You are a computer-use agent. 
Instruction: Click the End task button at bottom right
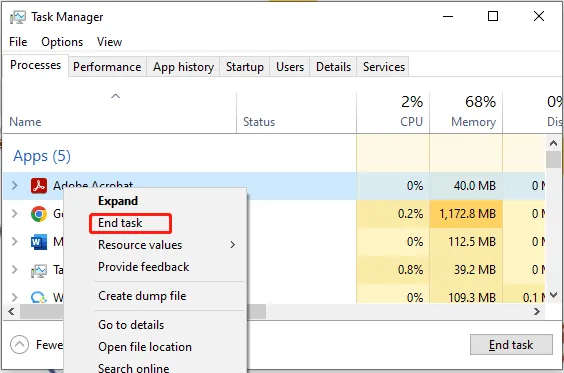(x=511, y=345)
